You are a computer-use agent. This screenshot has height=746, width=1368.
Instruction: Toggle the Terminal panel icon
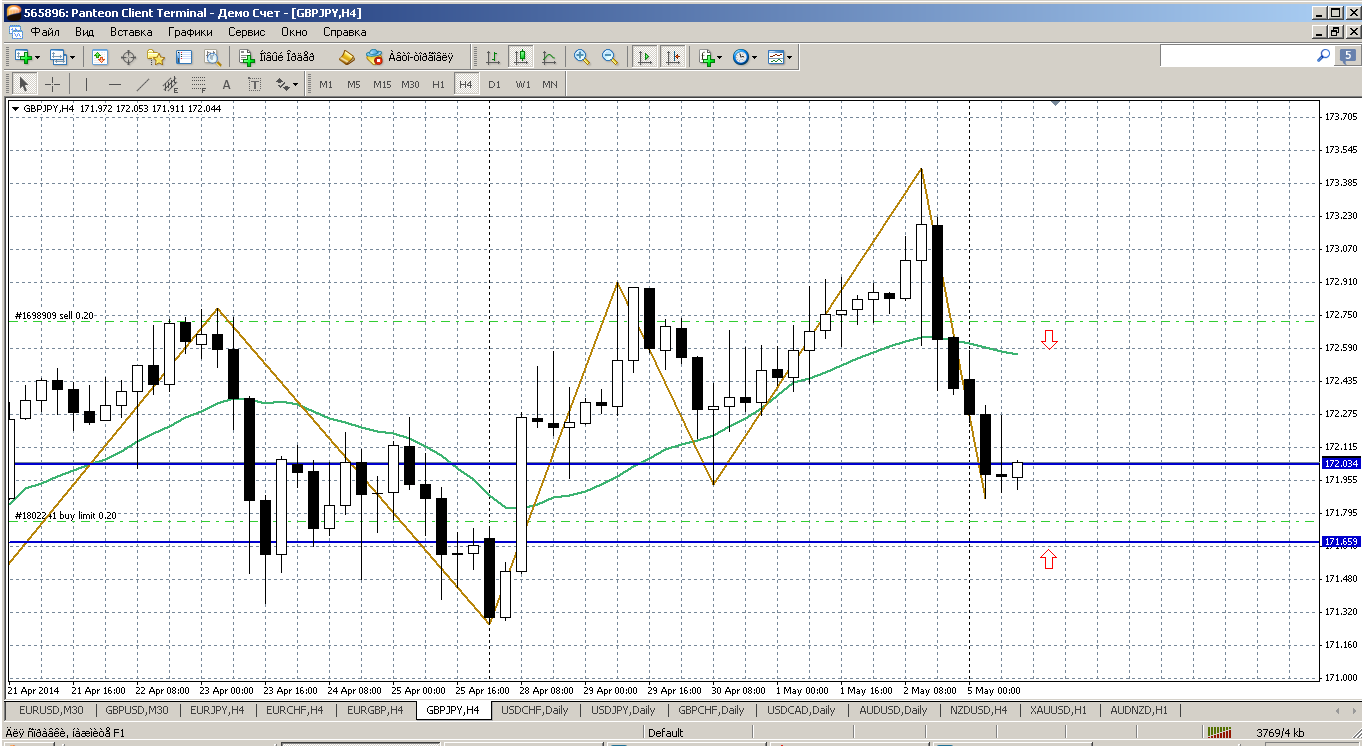pyautogui.click(x=184, y=57)
